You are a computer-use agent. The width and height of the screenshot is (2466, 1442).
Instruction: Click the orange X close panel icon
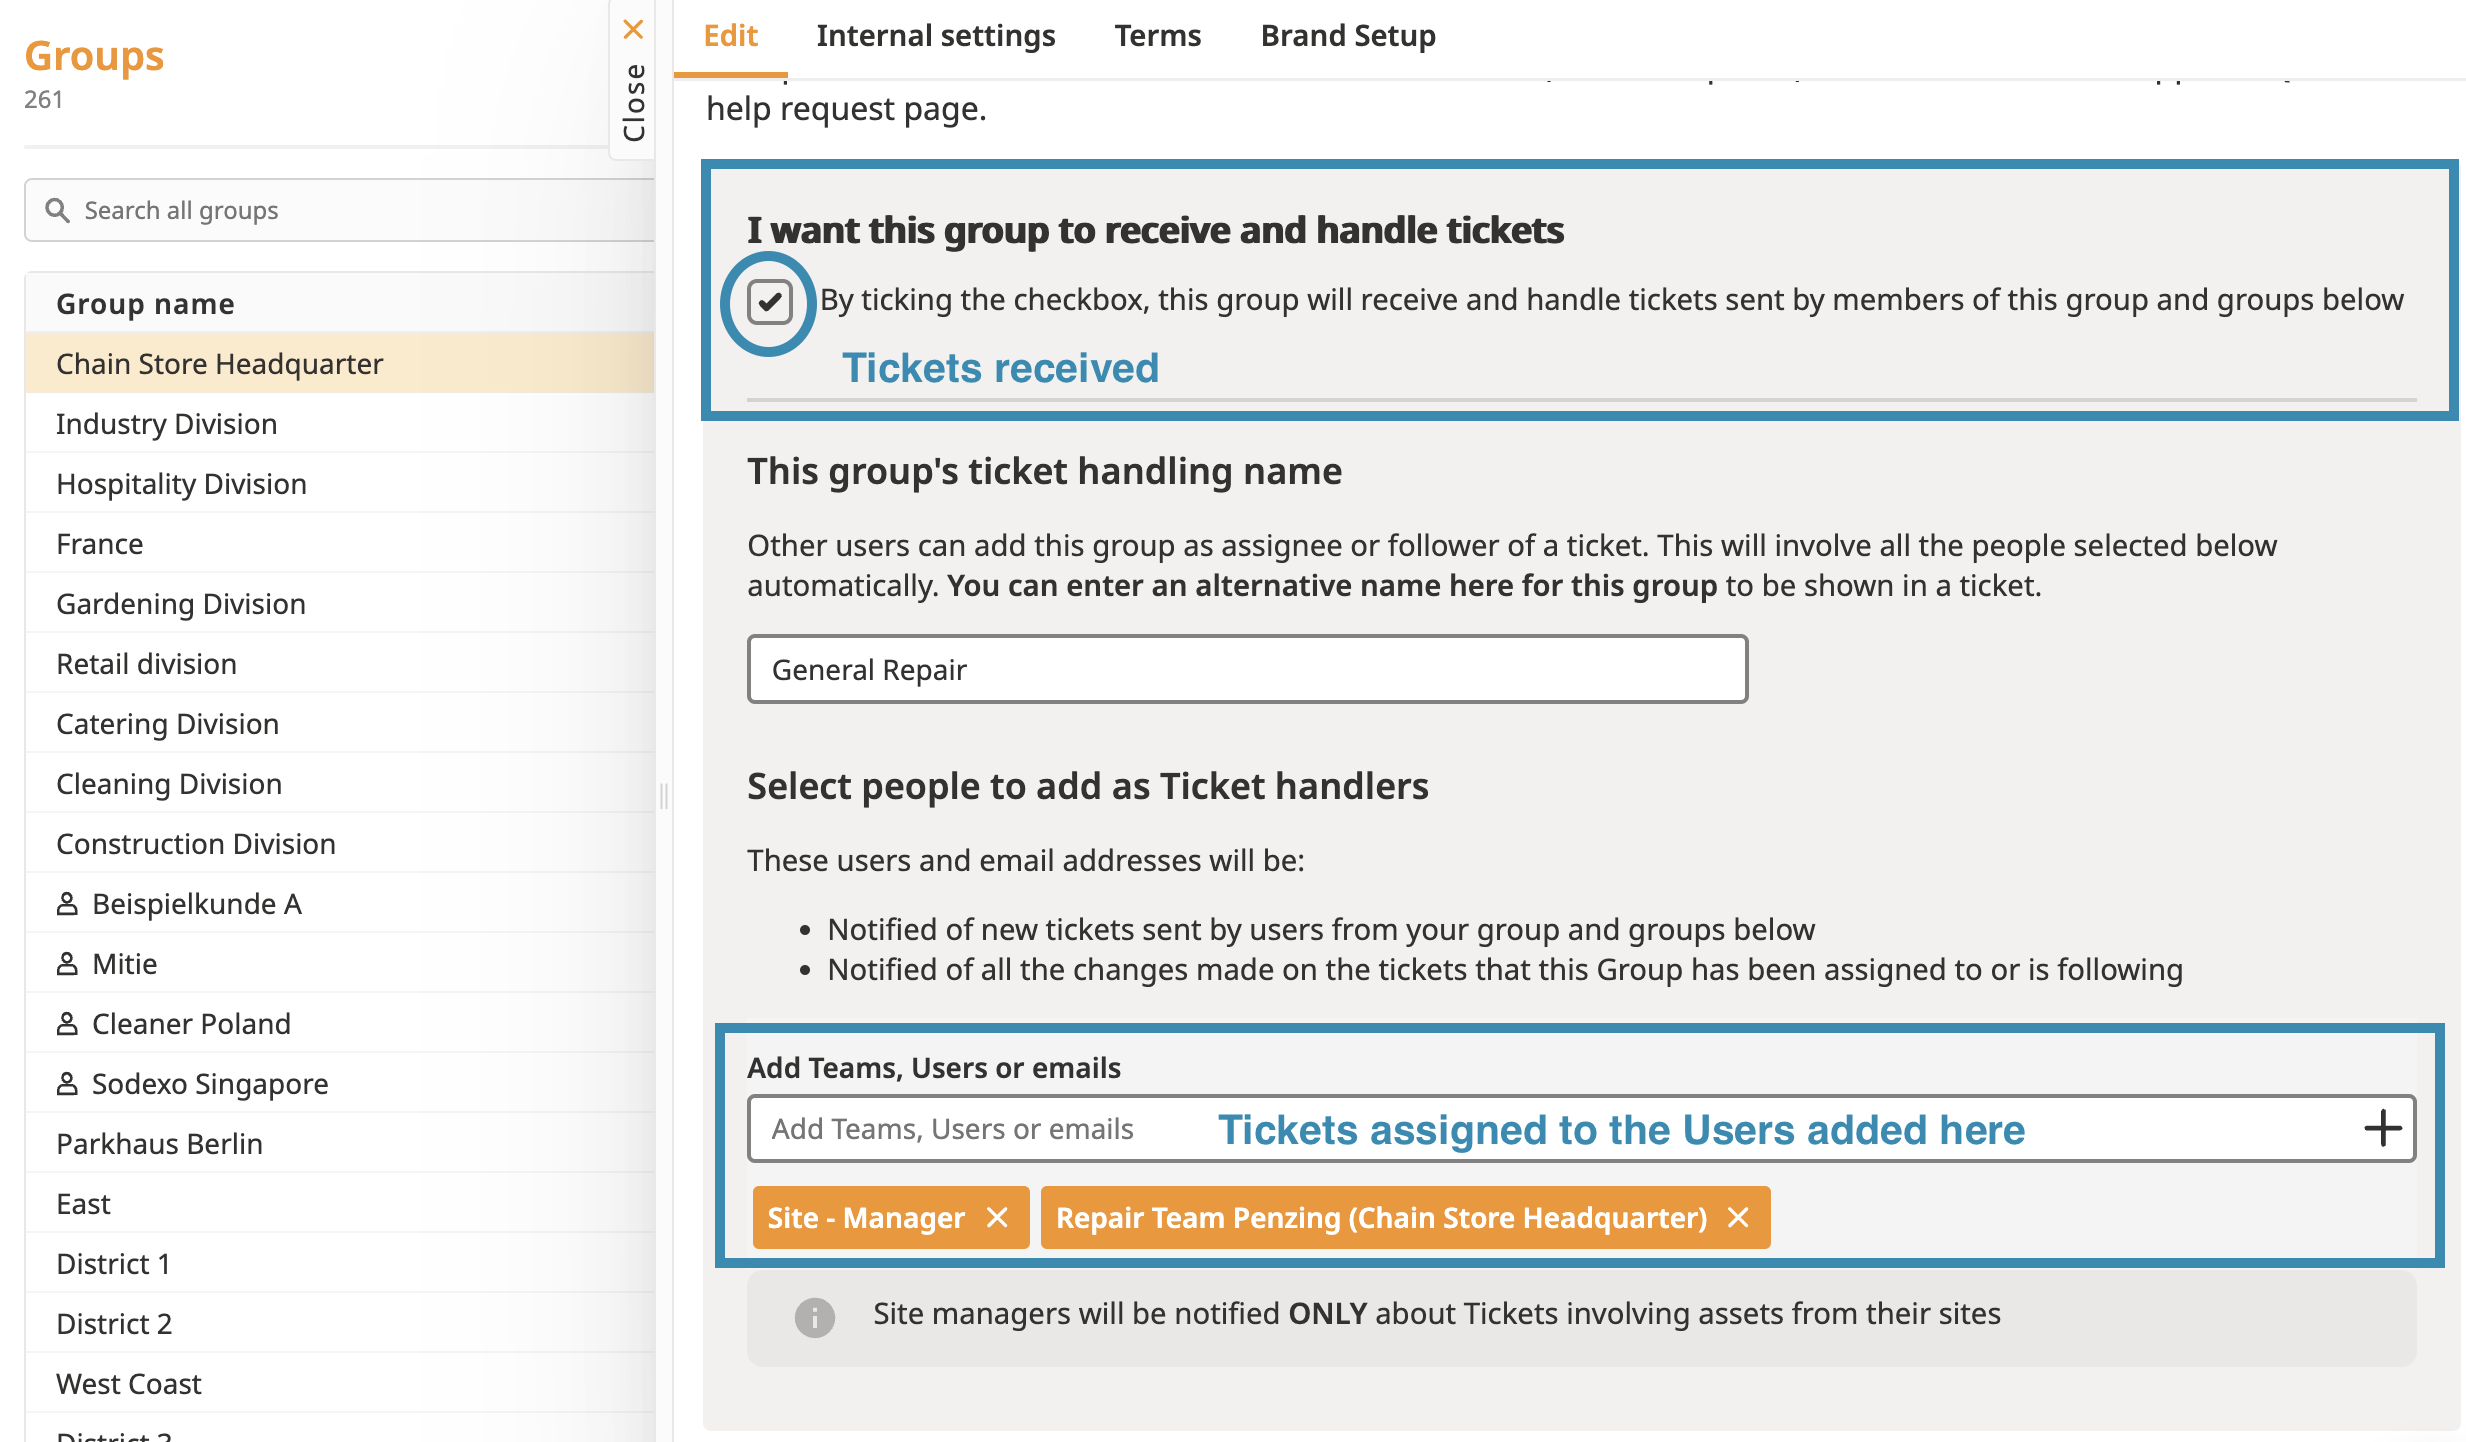633,29
